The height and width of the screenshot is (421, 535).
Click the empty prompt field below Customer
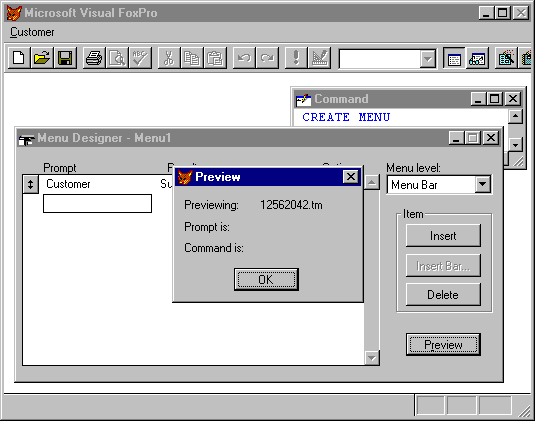(x=97, y=204)
